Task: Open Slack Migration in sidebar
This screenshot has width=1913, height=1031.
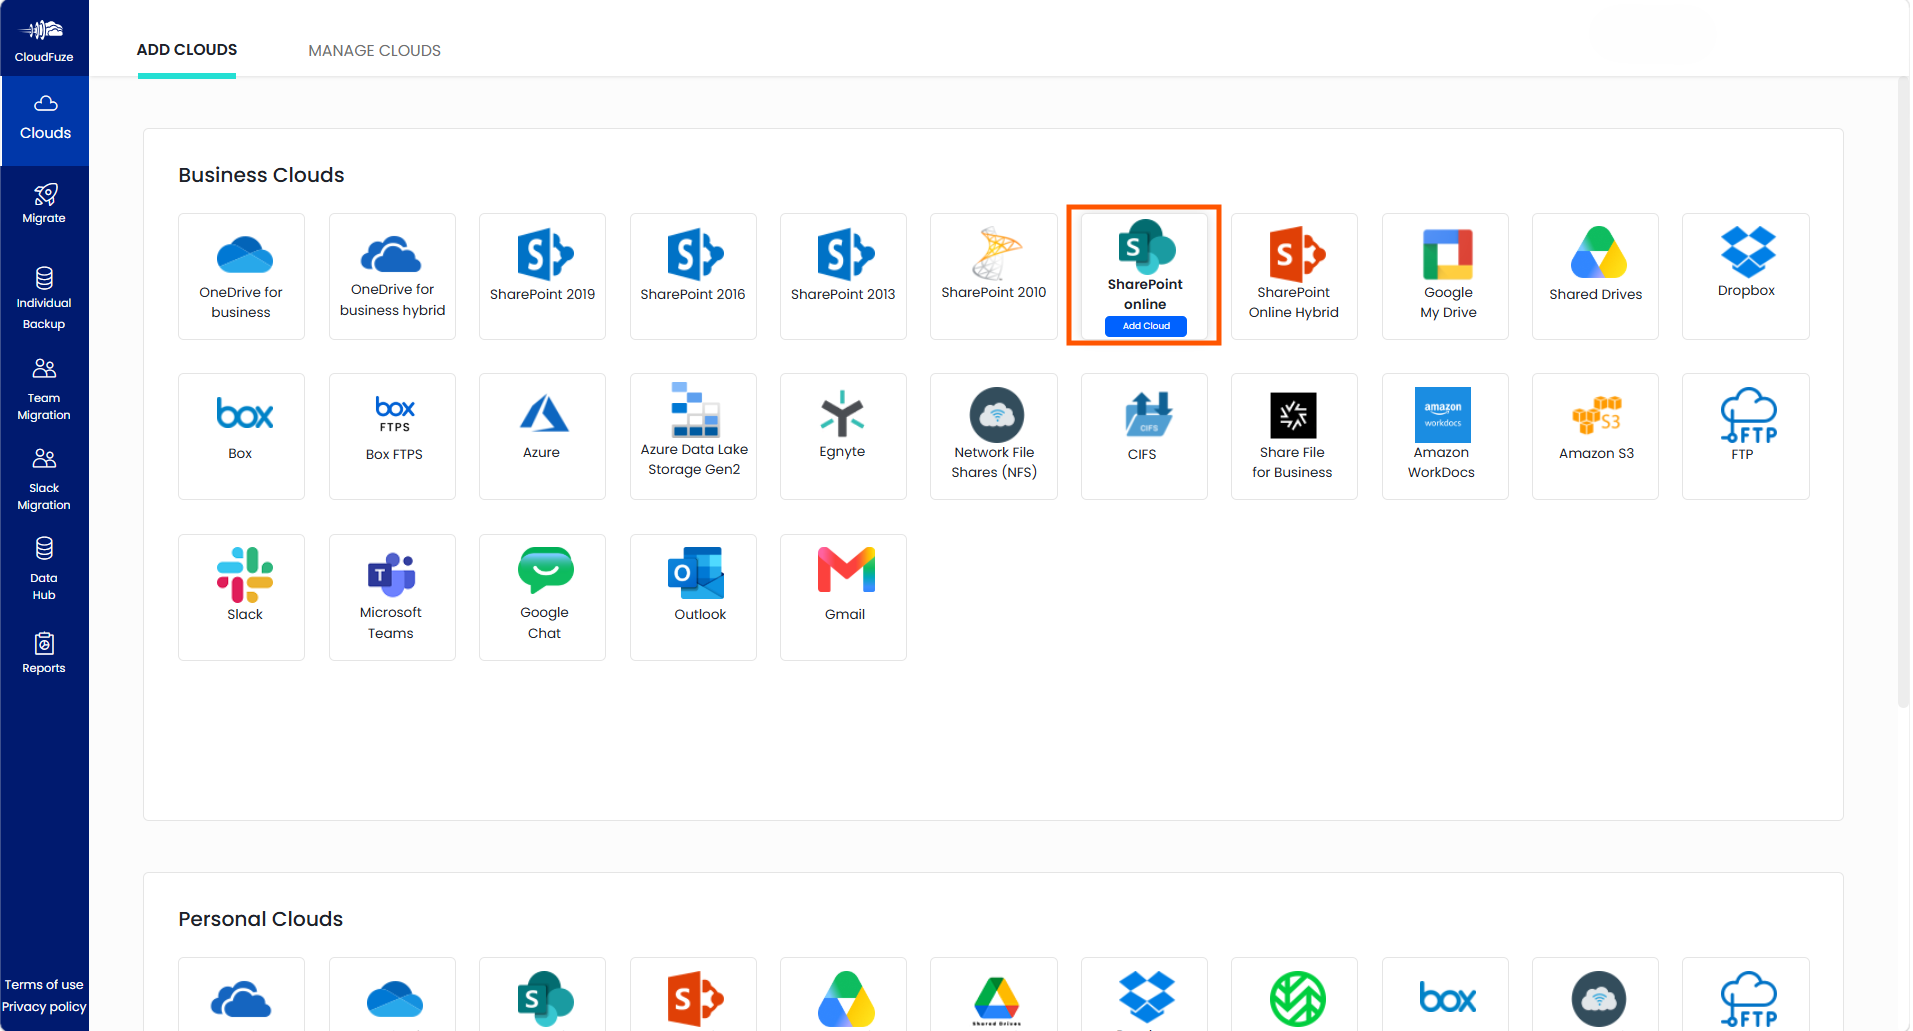Action: tap(44, 480)
